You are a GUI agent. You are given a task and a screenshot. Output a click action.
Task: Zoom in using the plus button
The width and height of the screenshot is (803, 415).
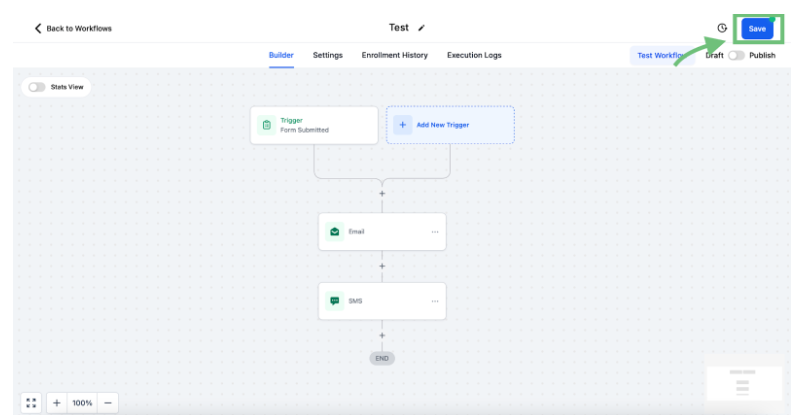57,403
